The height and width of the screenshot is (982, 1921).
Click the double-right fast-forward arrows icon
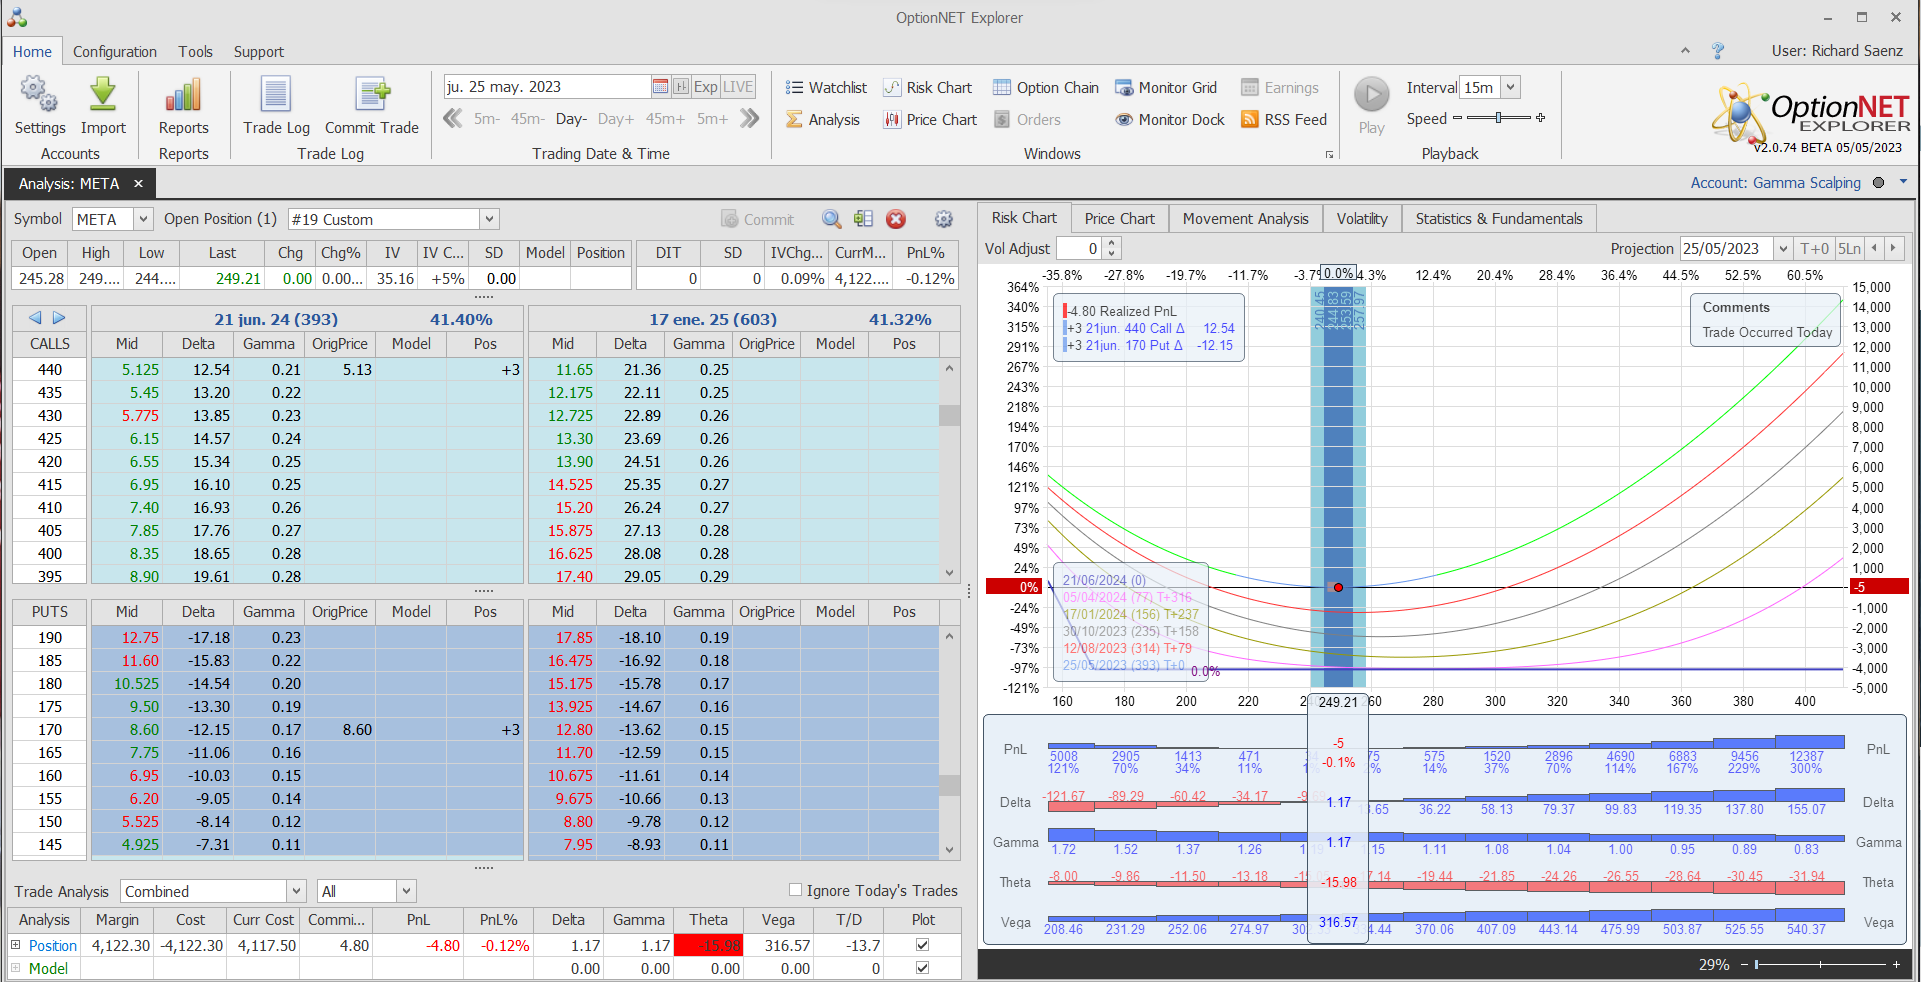click(749, 119)
